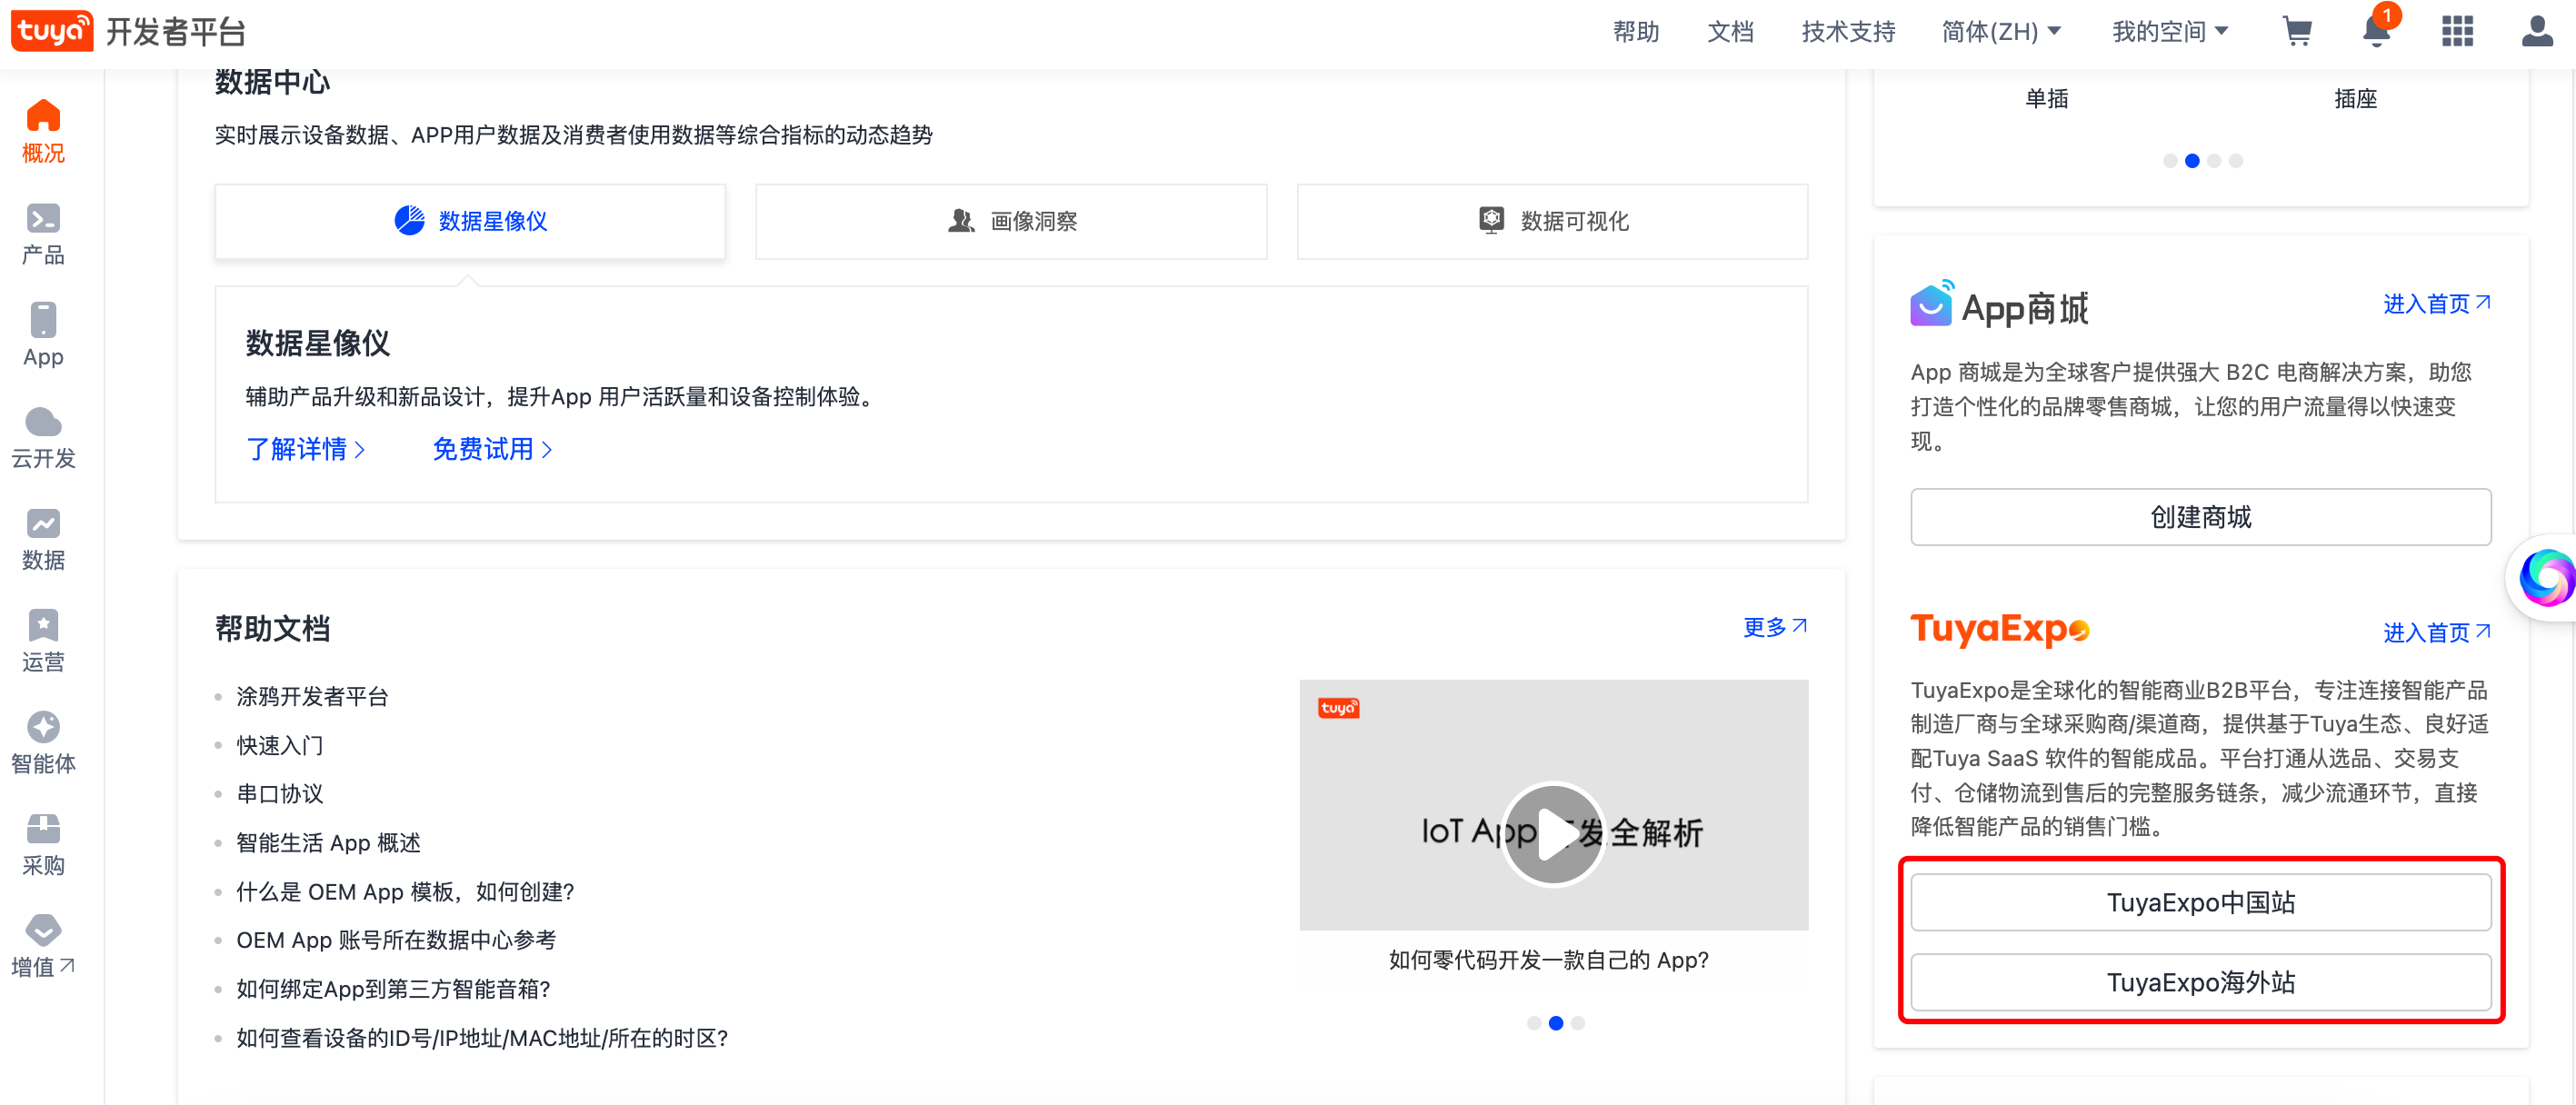Open the shopping cart icon

point(2298,31)
